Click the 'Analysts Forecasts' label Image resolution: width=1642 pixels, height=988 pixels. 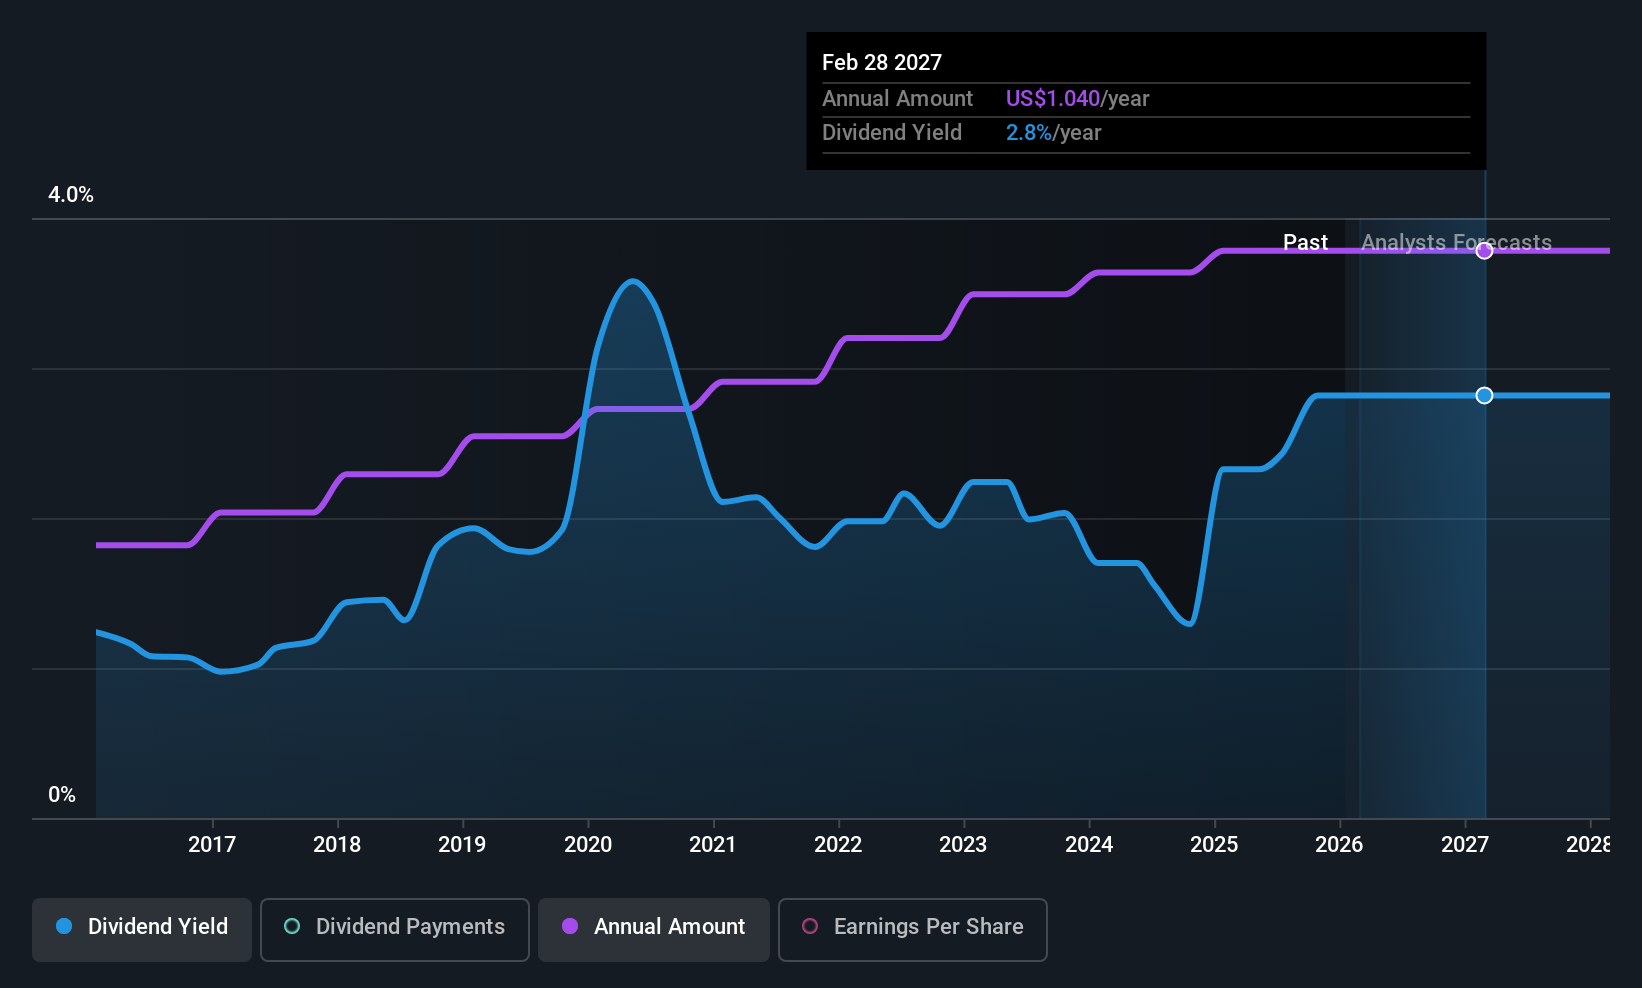(1456, 243)
